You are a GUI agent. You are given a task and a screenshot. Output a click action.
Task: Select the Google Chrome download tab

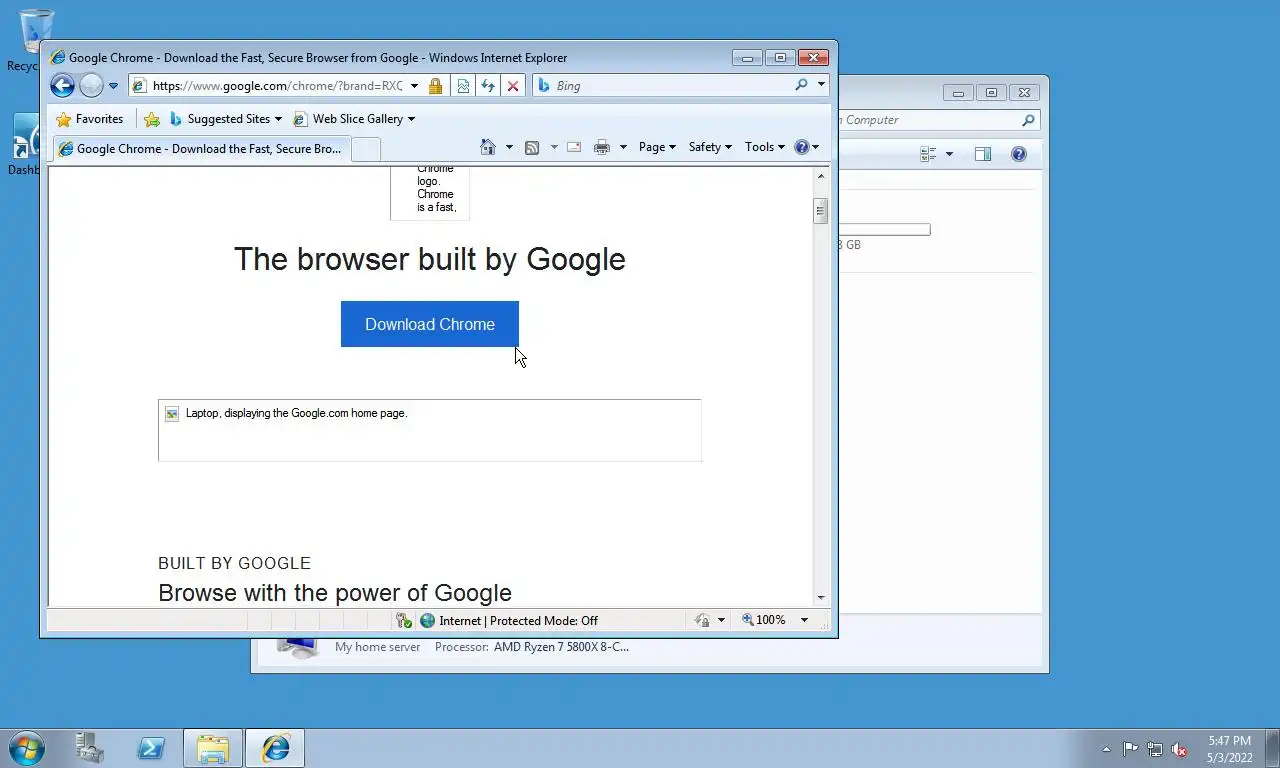tap(200, 149)
